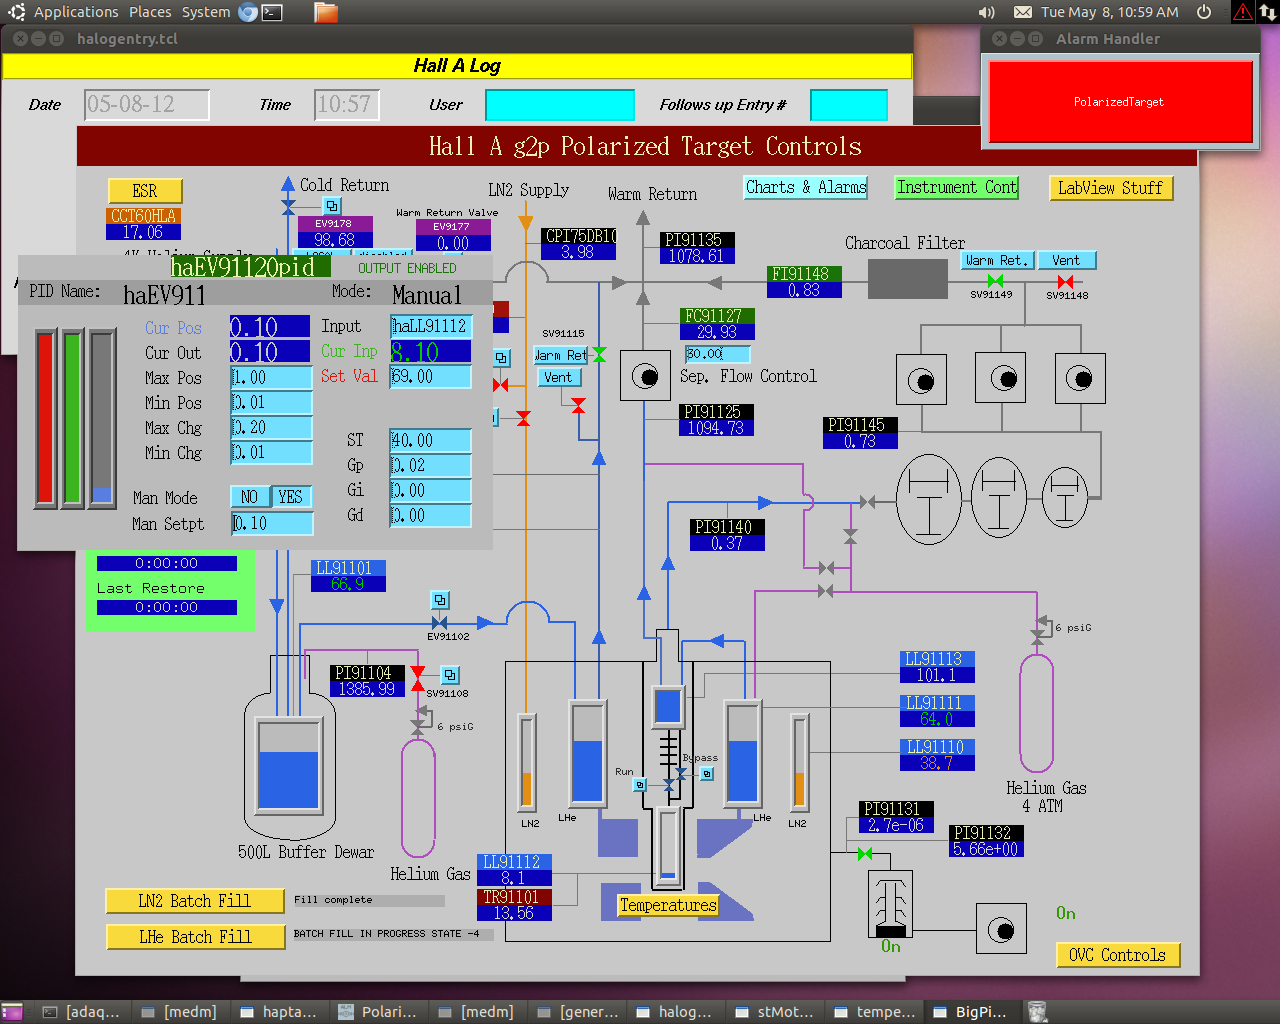
Task: Click green valve next to PI91131
Action: 865,853
